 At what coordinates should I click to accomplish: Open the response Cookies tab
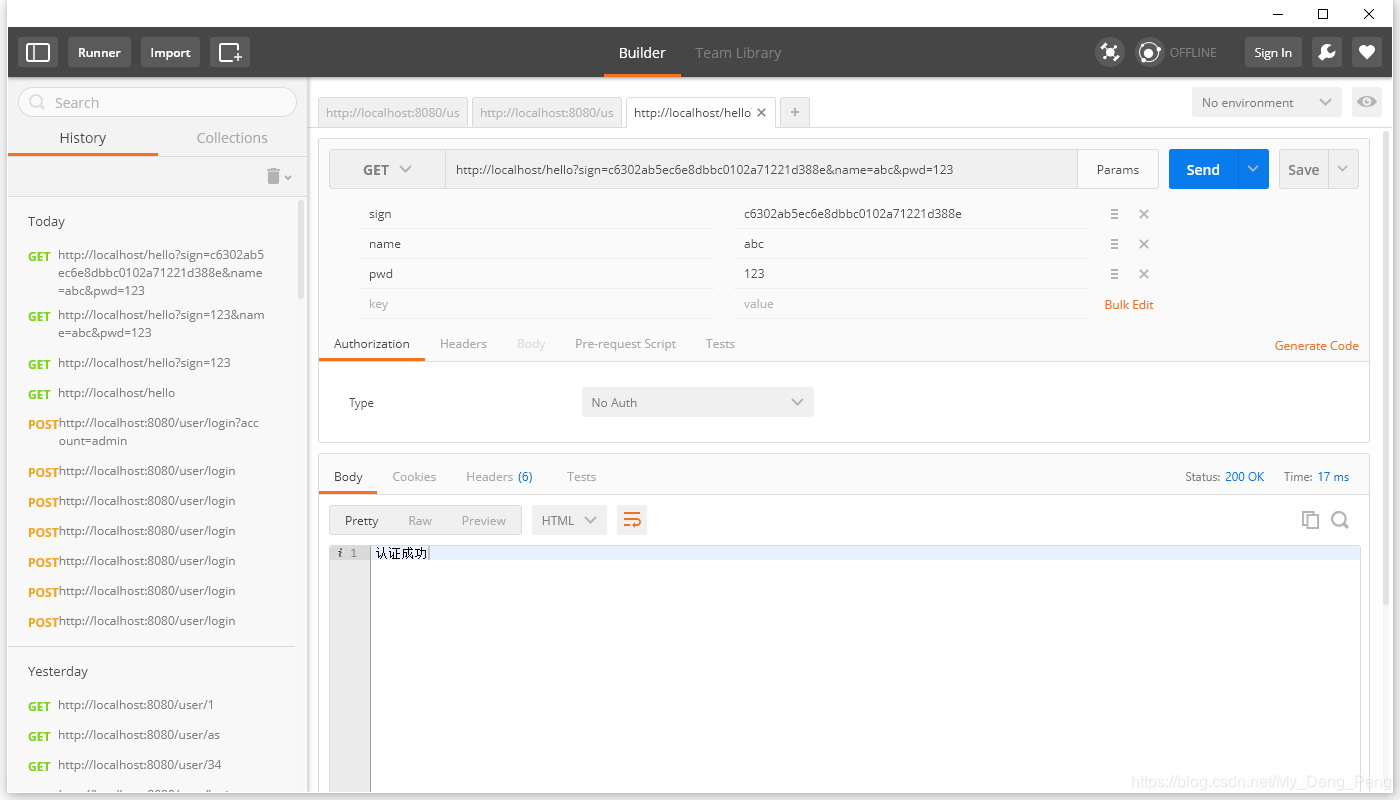coord(414,477)
